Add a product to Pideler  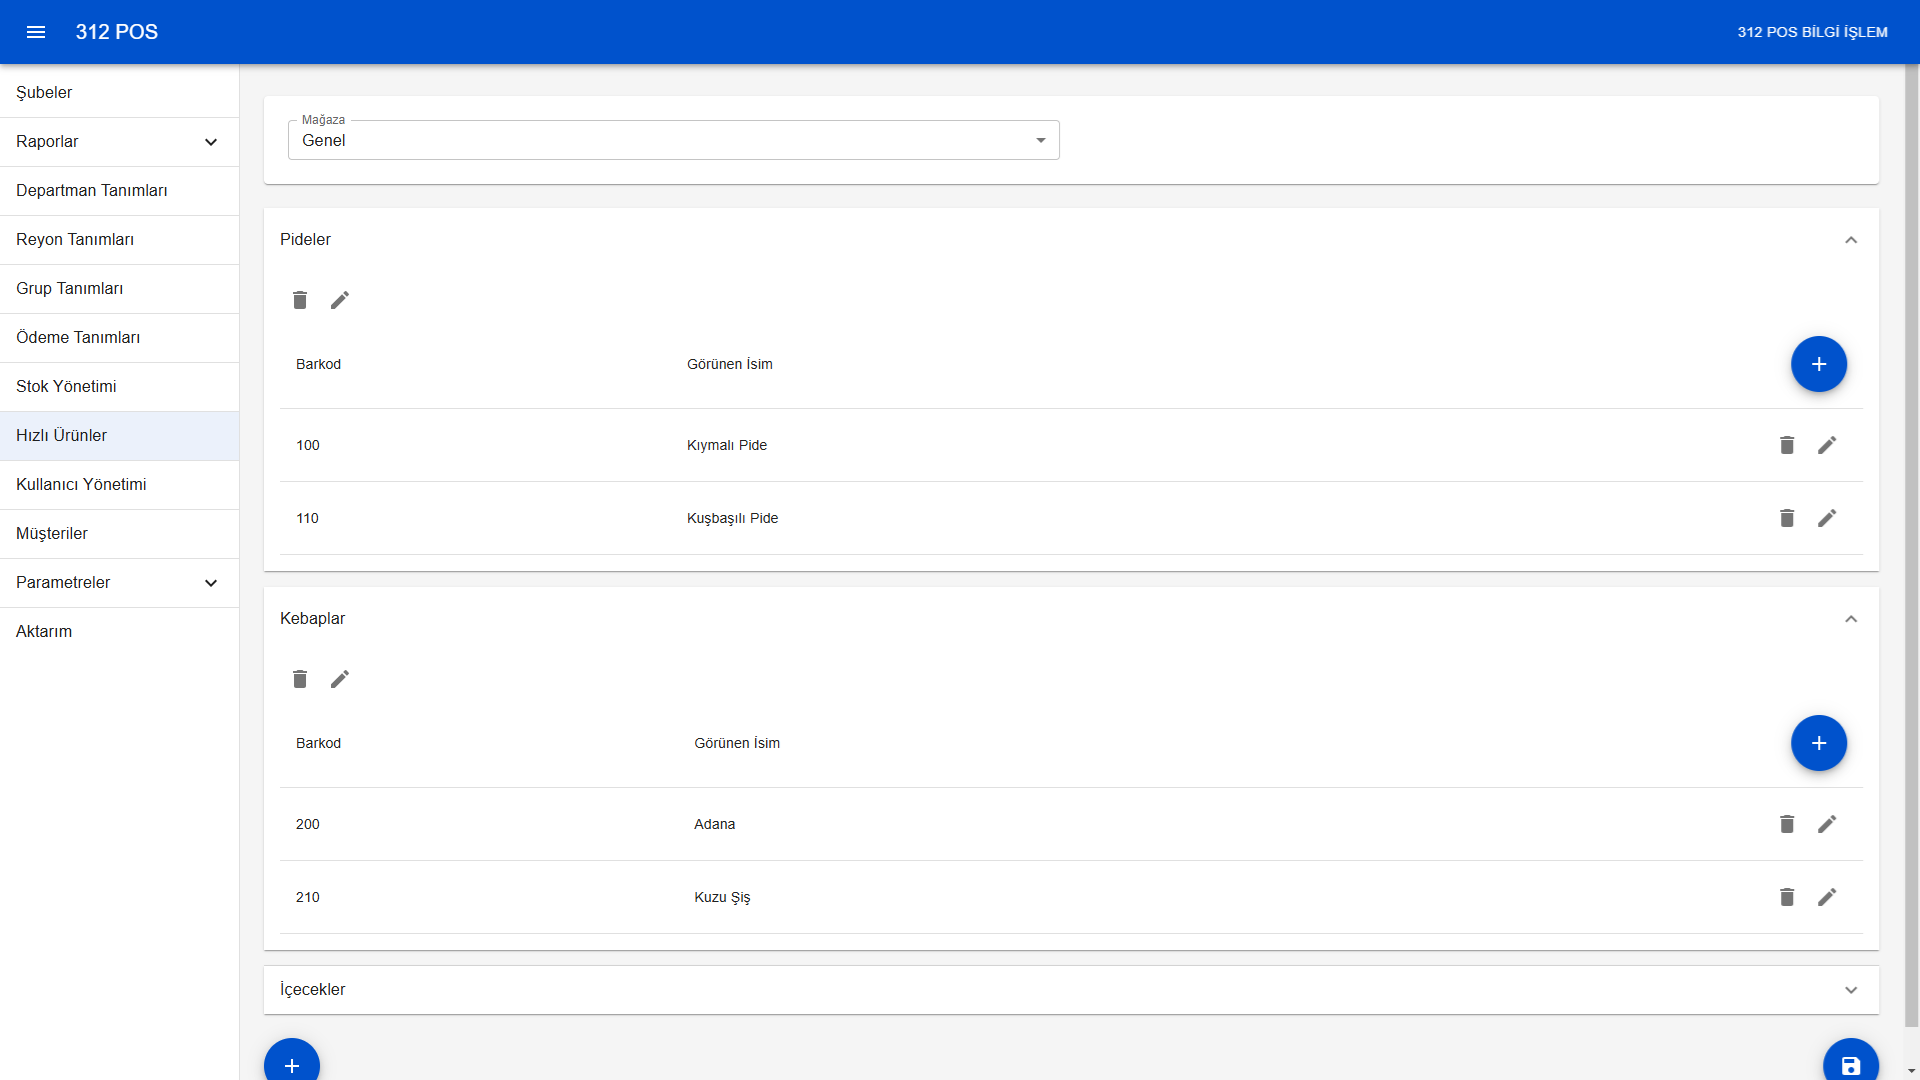tap(1818, 364)
